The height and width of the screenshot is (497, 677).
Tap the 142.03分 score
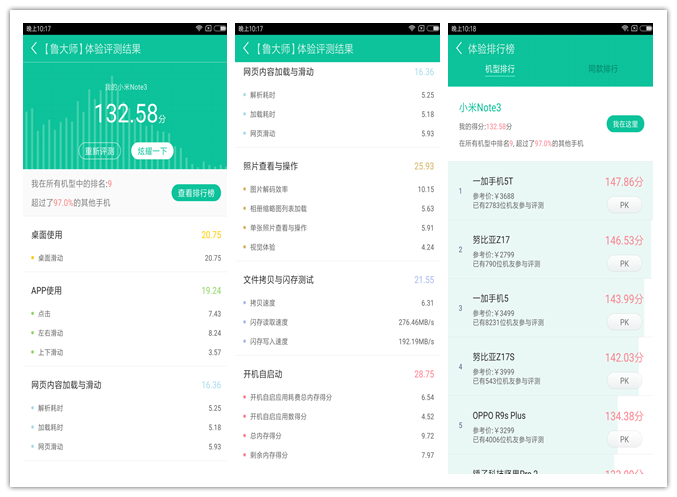click(624, 358)
